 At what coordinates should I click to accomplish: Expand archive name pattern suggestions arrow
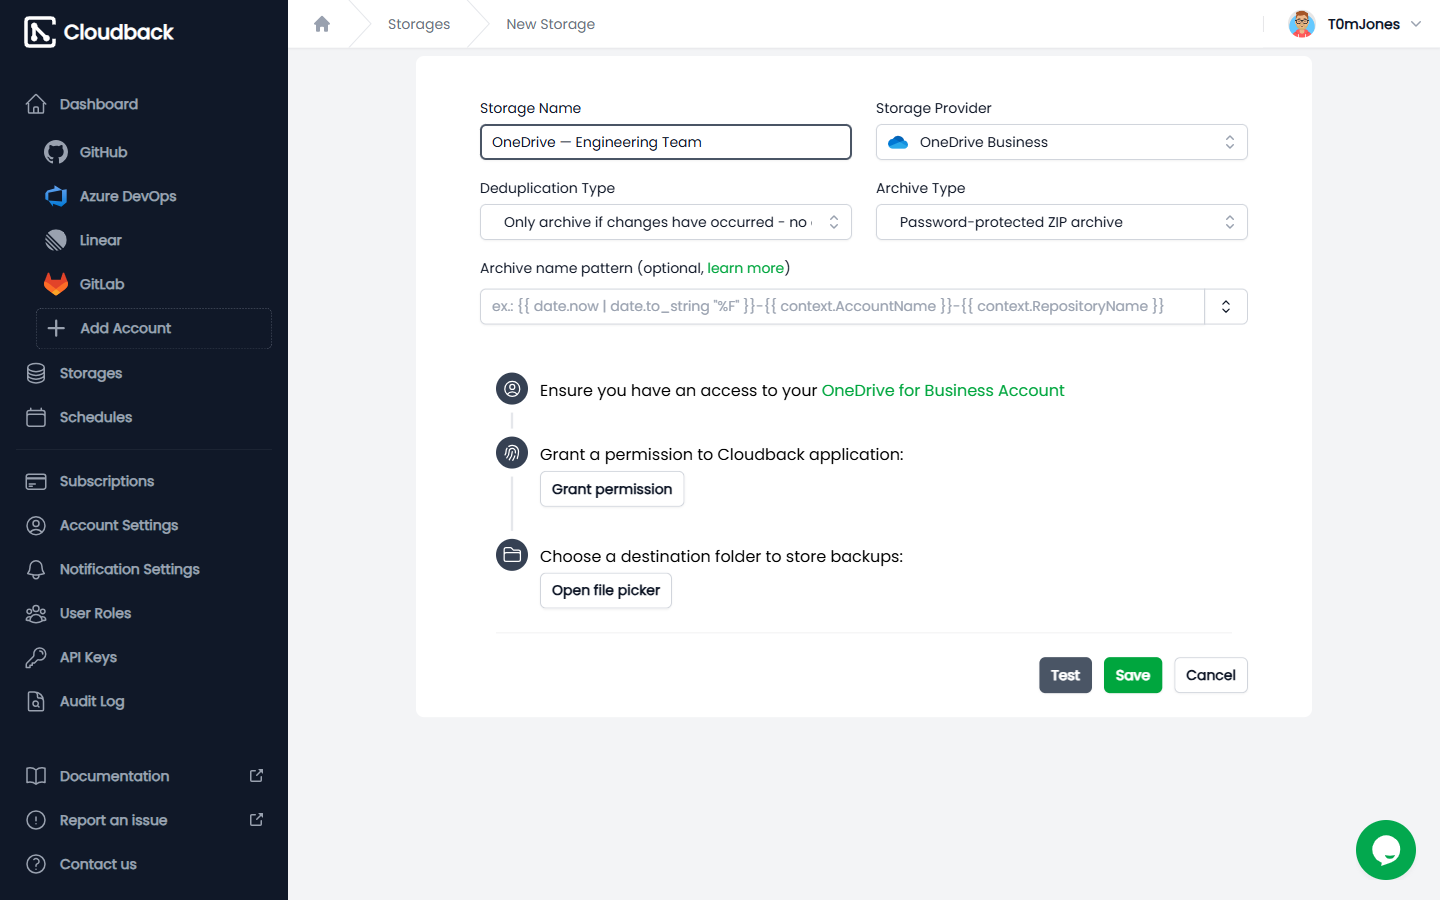[1226, 306]
